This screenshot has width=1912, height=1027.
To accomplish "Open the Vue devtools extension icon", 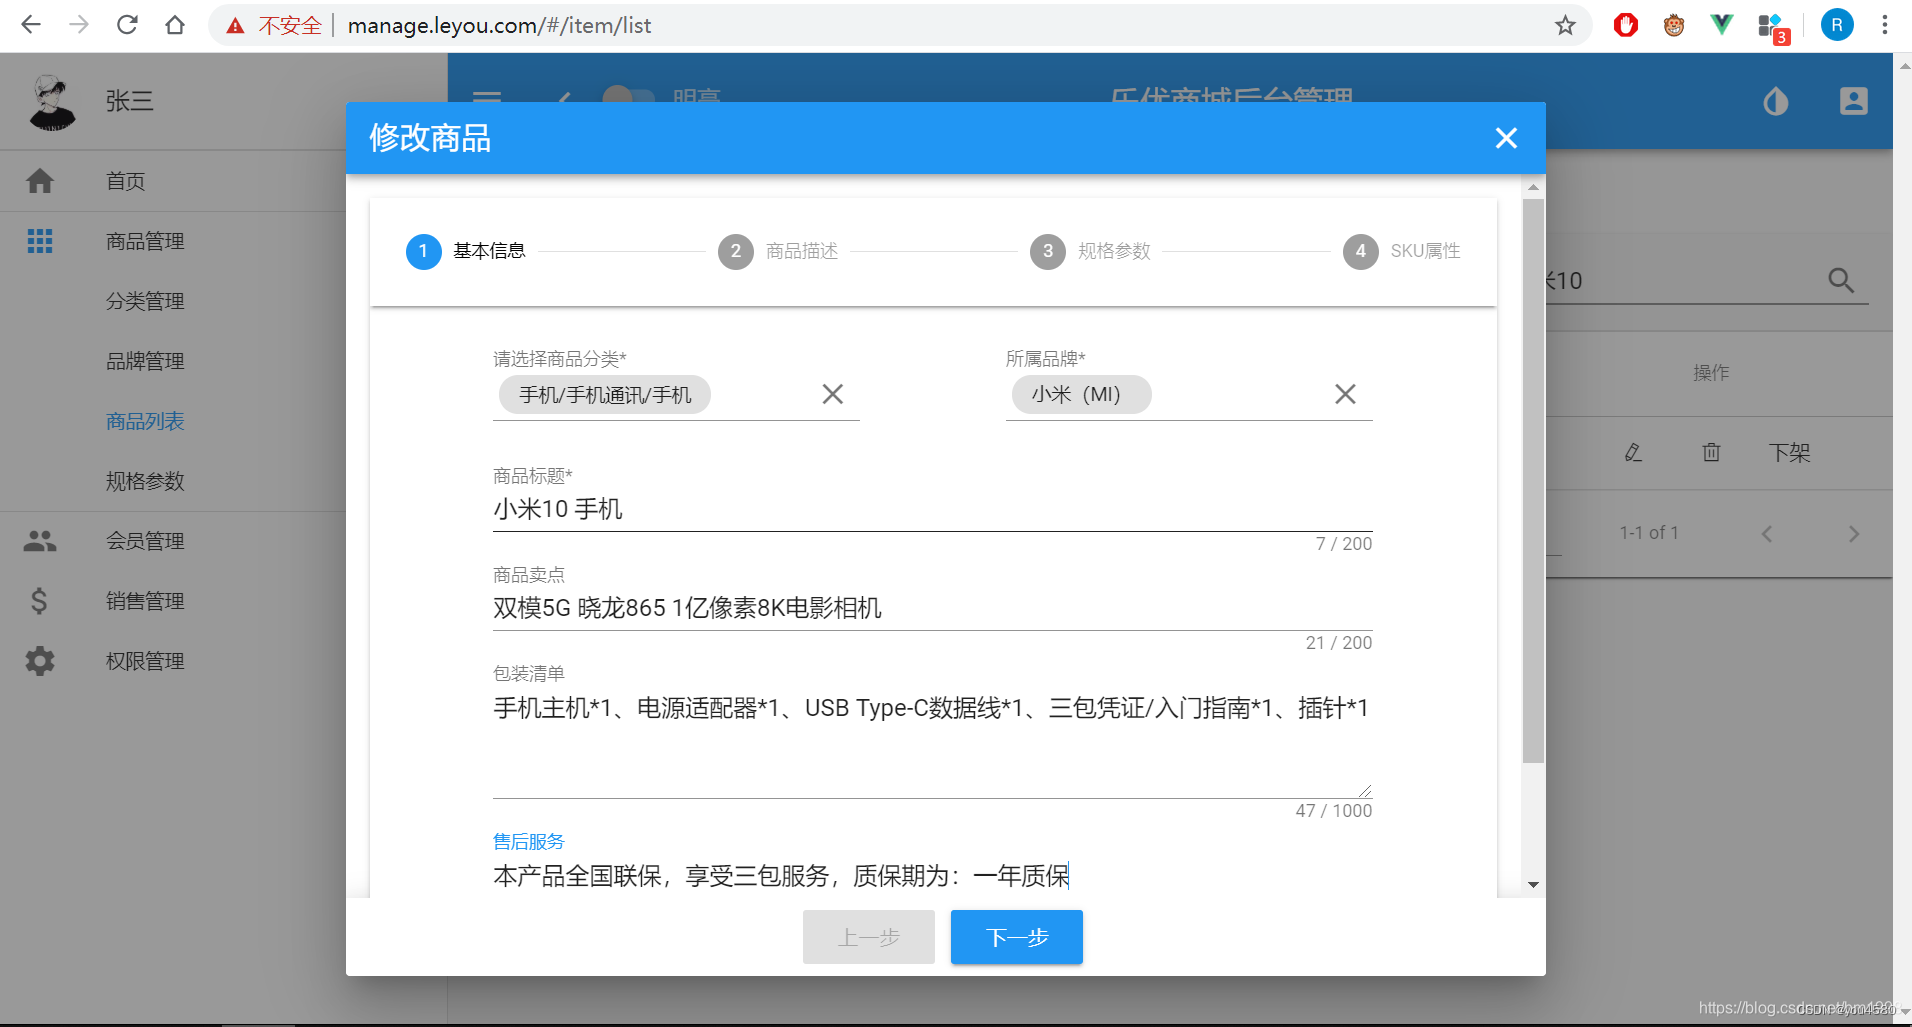I will click(x=1722, y=25).
